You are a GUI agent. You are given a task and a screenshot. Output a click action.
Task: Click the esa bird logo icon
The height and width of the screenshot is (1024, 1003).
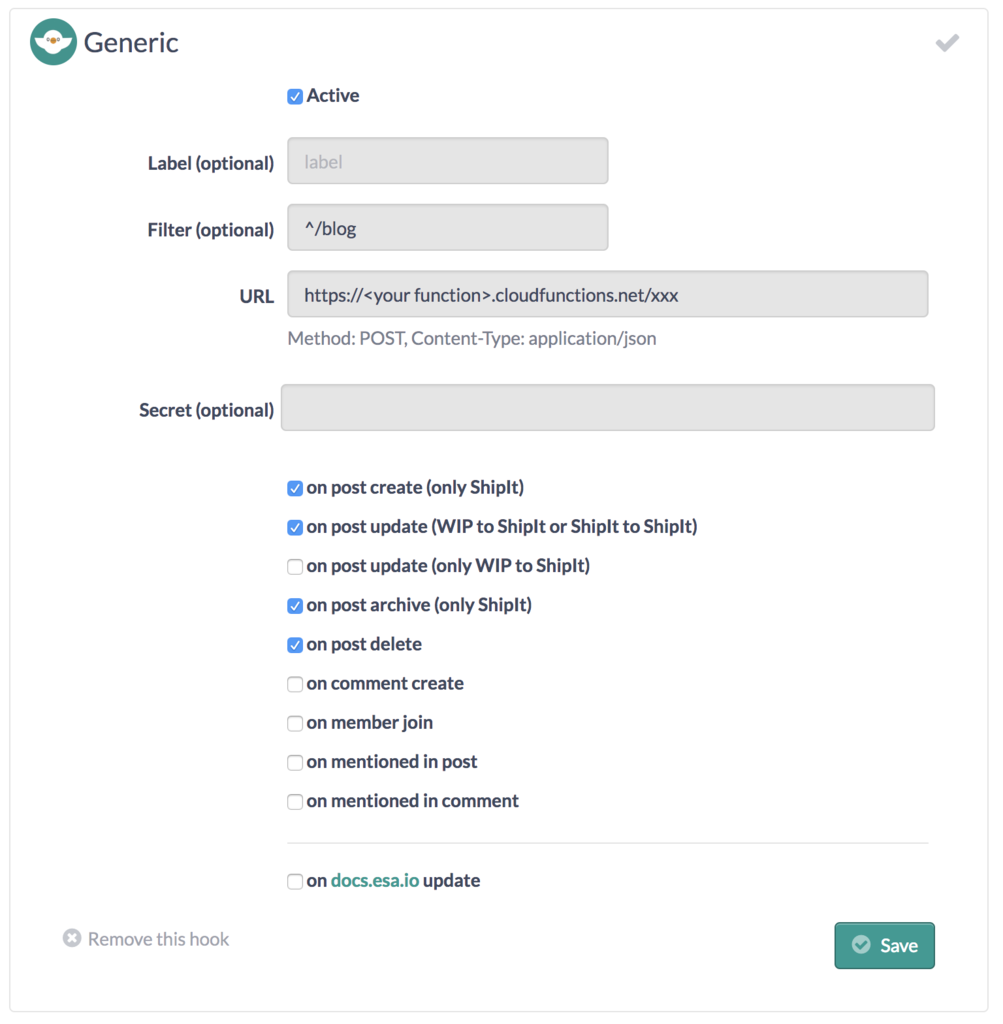point(53,42)
